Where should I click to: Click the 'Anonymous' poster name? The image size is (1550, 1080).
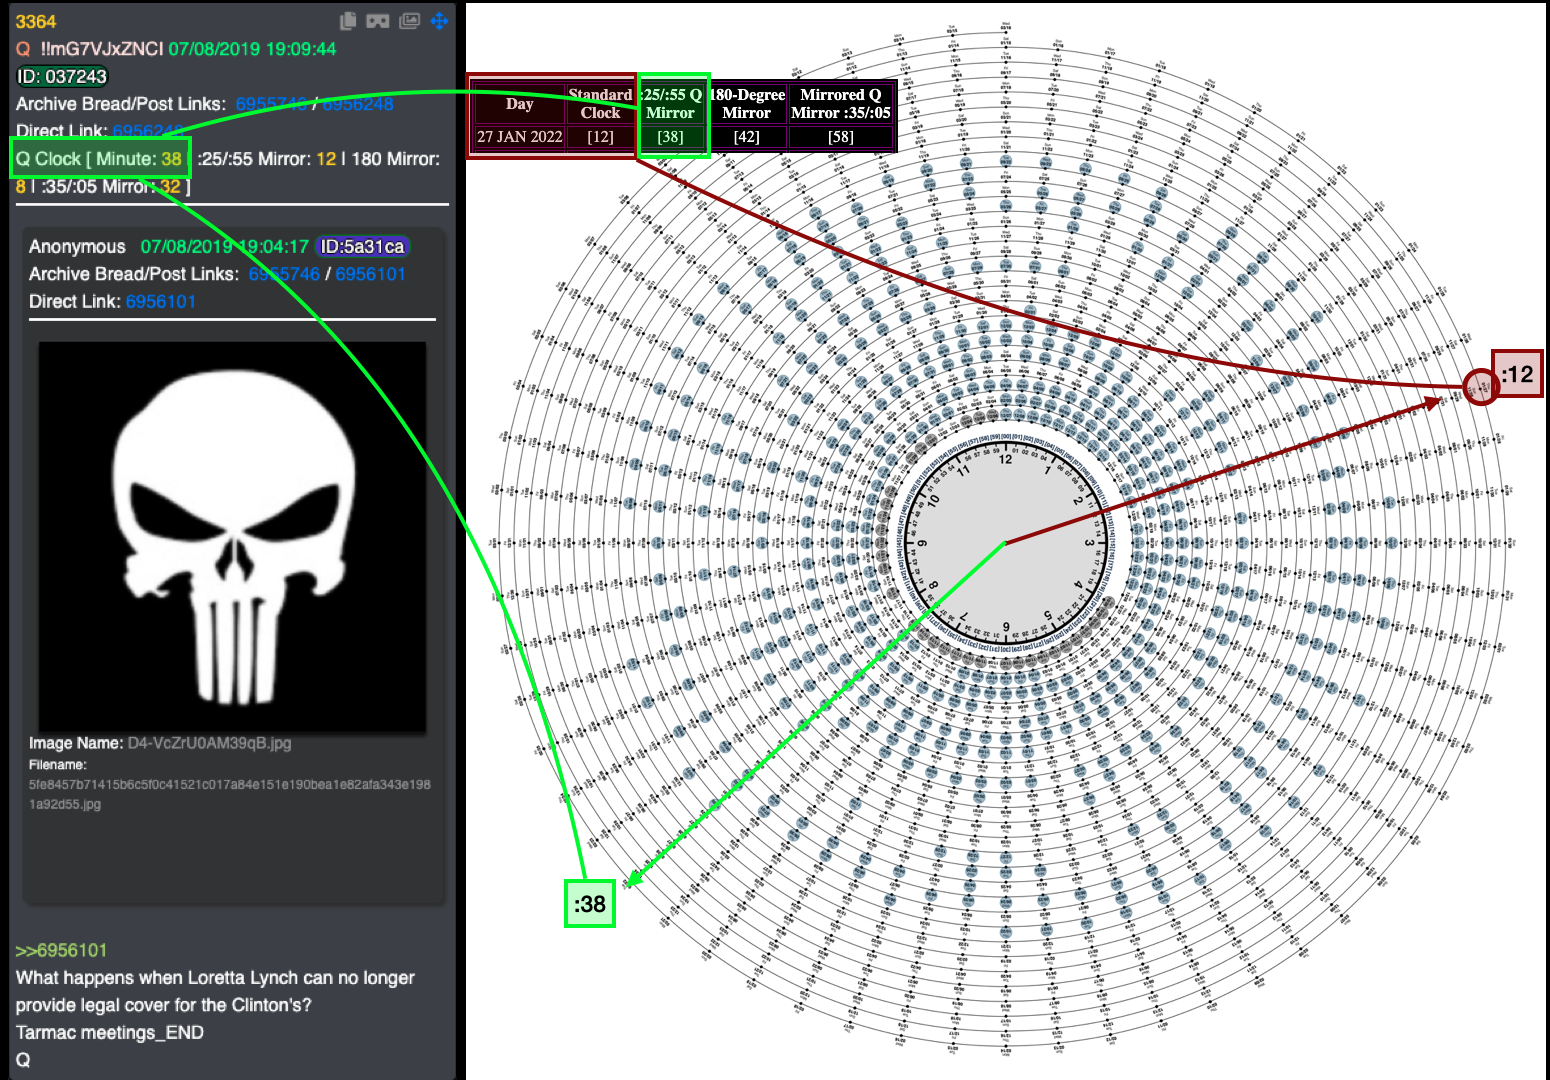click(77, 247)
